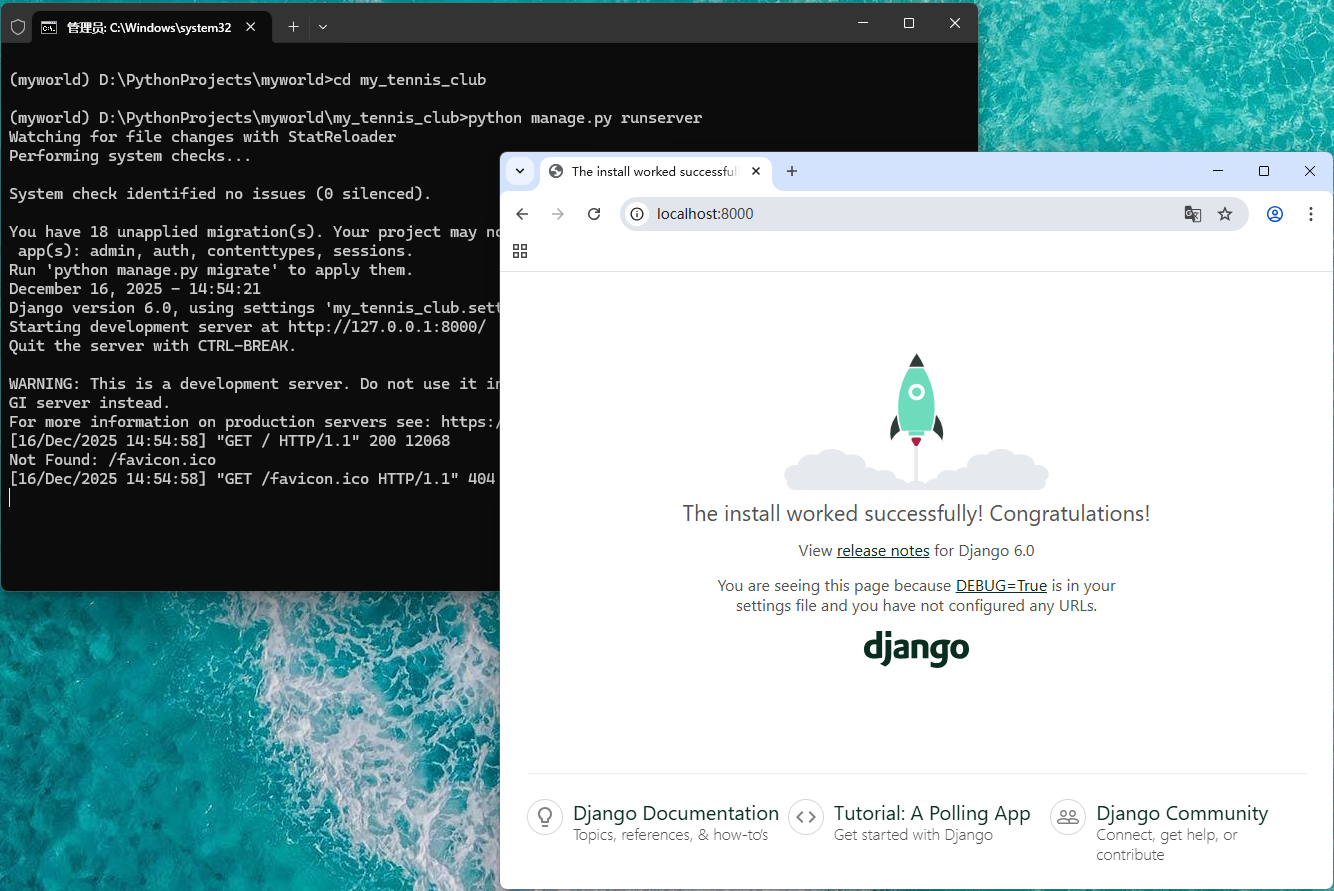Bookmark this page with the star icon

tap(1225, 214)
